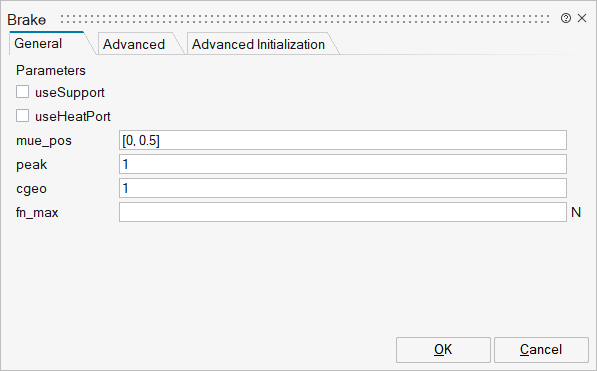Click the Parameters section heading
Screen dimensions: 597x371
coord(51,70)
